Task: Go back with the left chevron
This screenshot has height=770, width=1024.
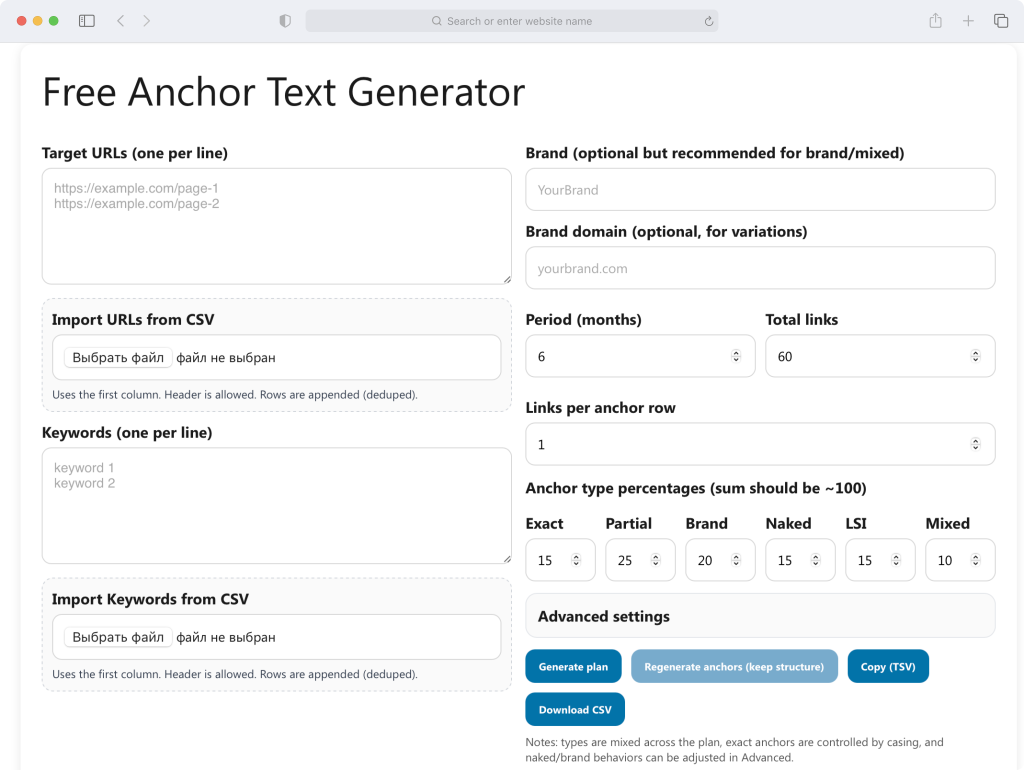Action: click(121, 21)
